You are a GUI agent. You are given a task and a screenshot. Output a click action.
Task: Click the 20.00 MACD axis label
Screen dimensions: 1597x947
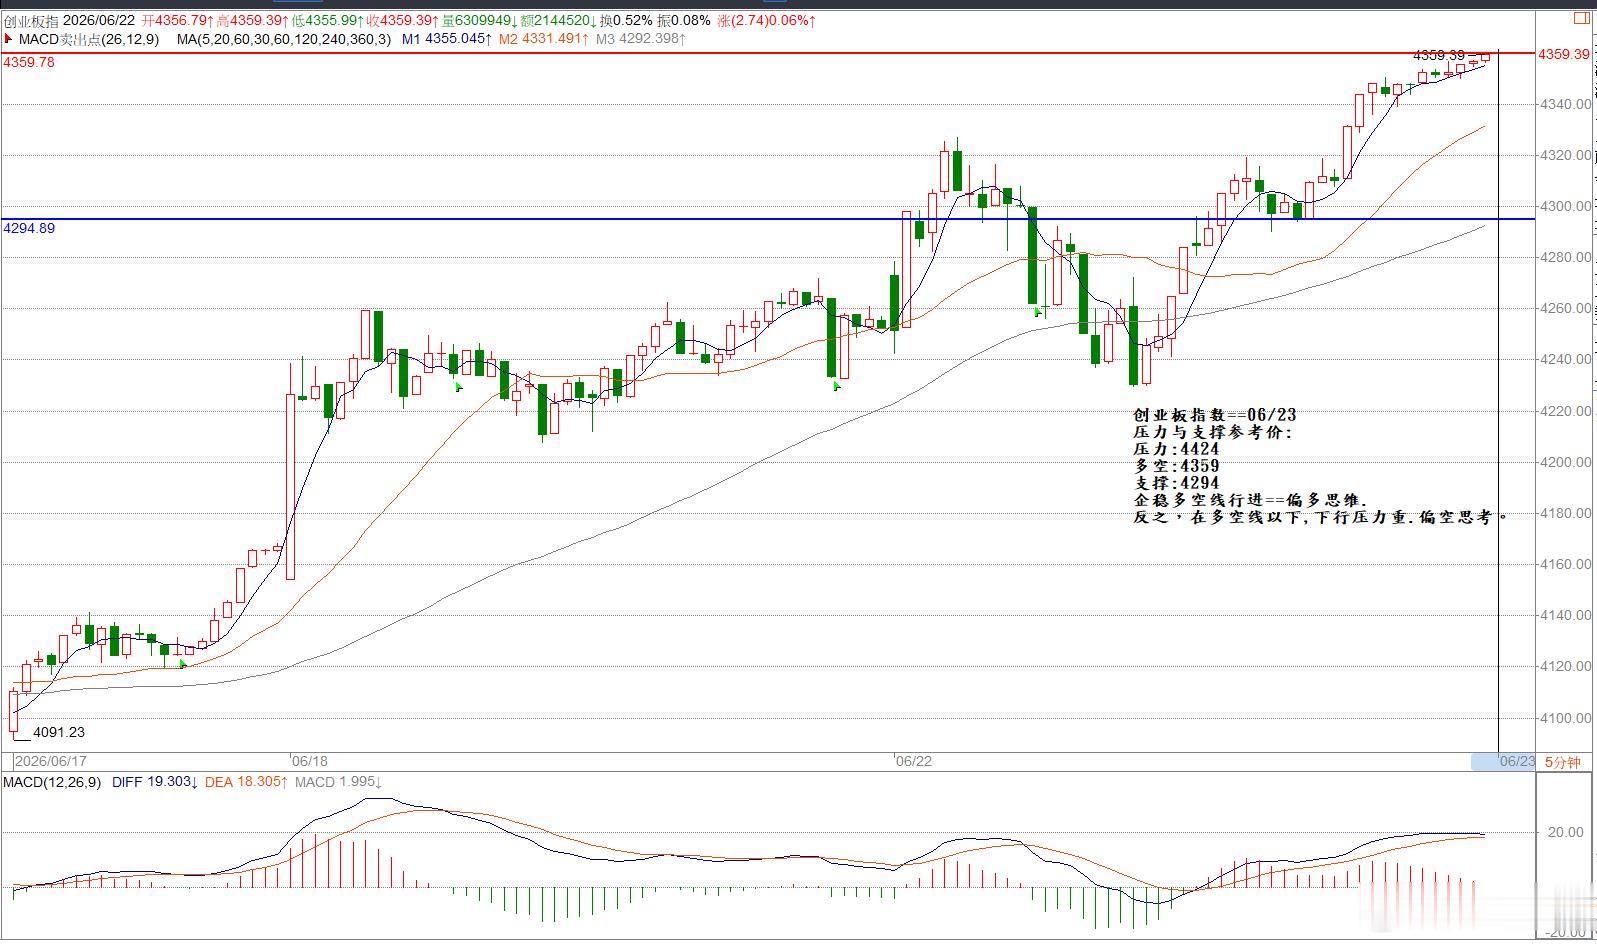click(1567, 832)
